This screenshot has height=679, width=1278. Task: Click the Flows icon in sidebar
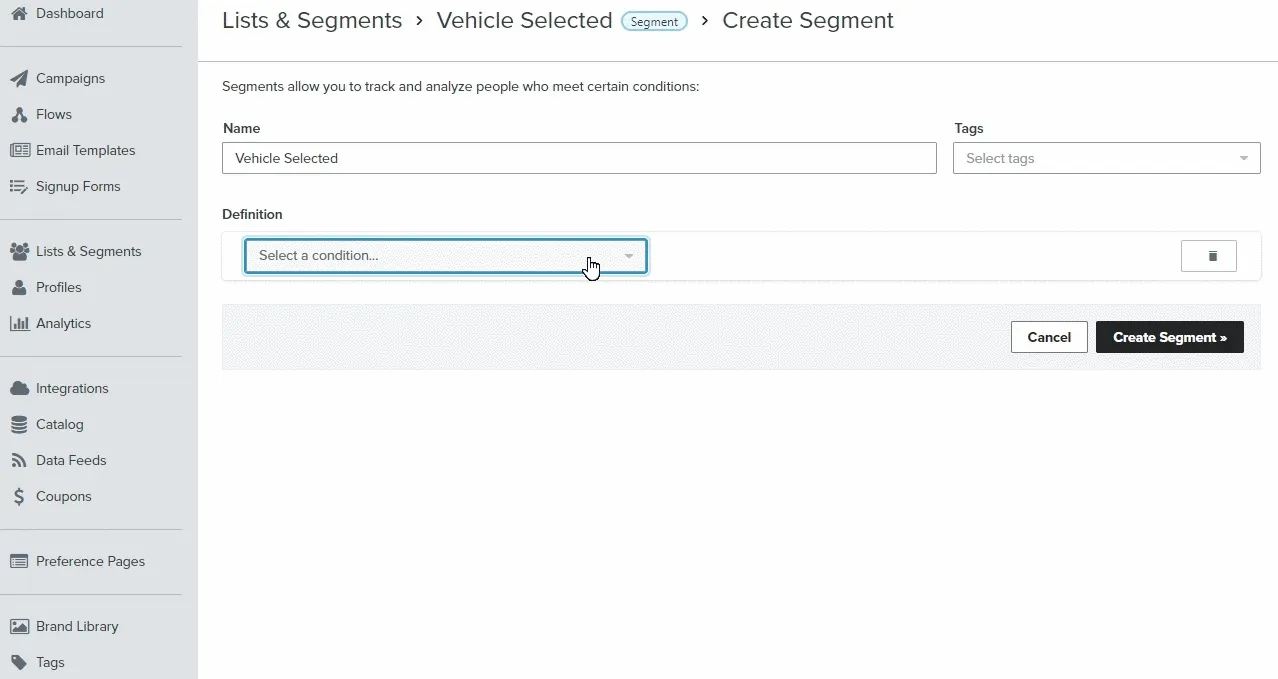pyautogui.click(x=19, y=115)
